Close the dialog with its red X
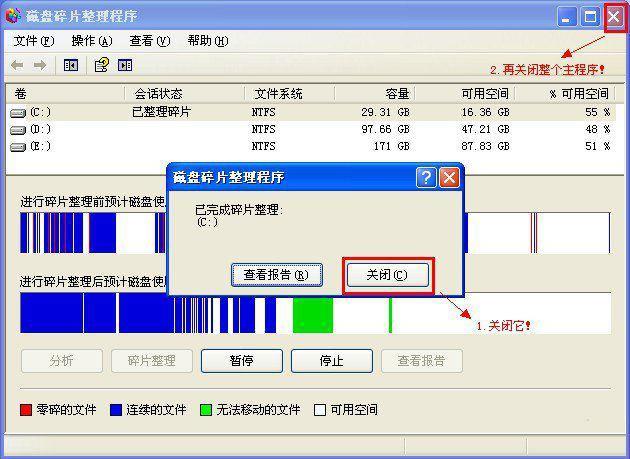This screenshot has width=630, height=459. tap(449, 177)
